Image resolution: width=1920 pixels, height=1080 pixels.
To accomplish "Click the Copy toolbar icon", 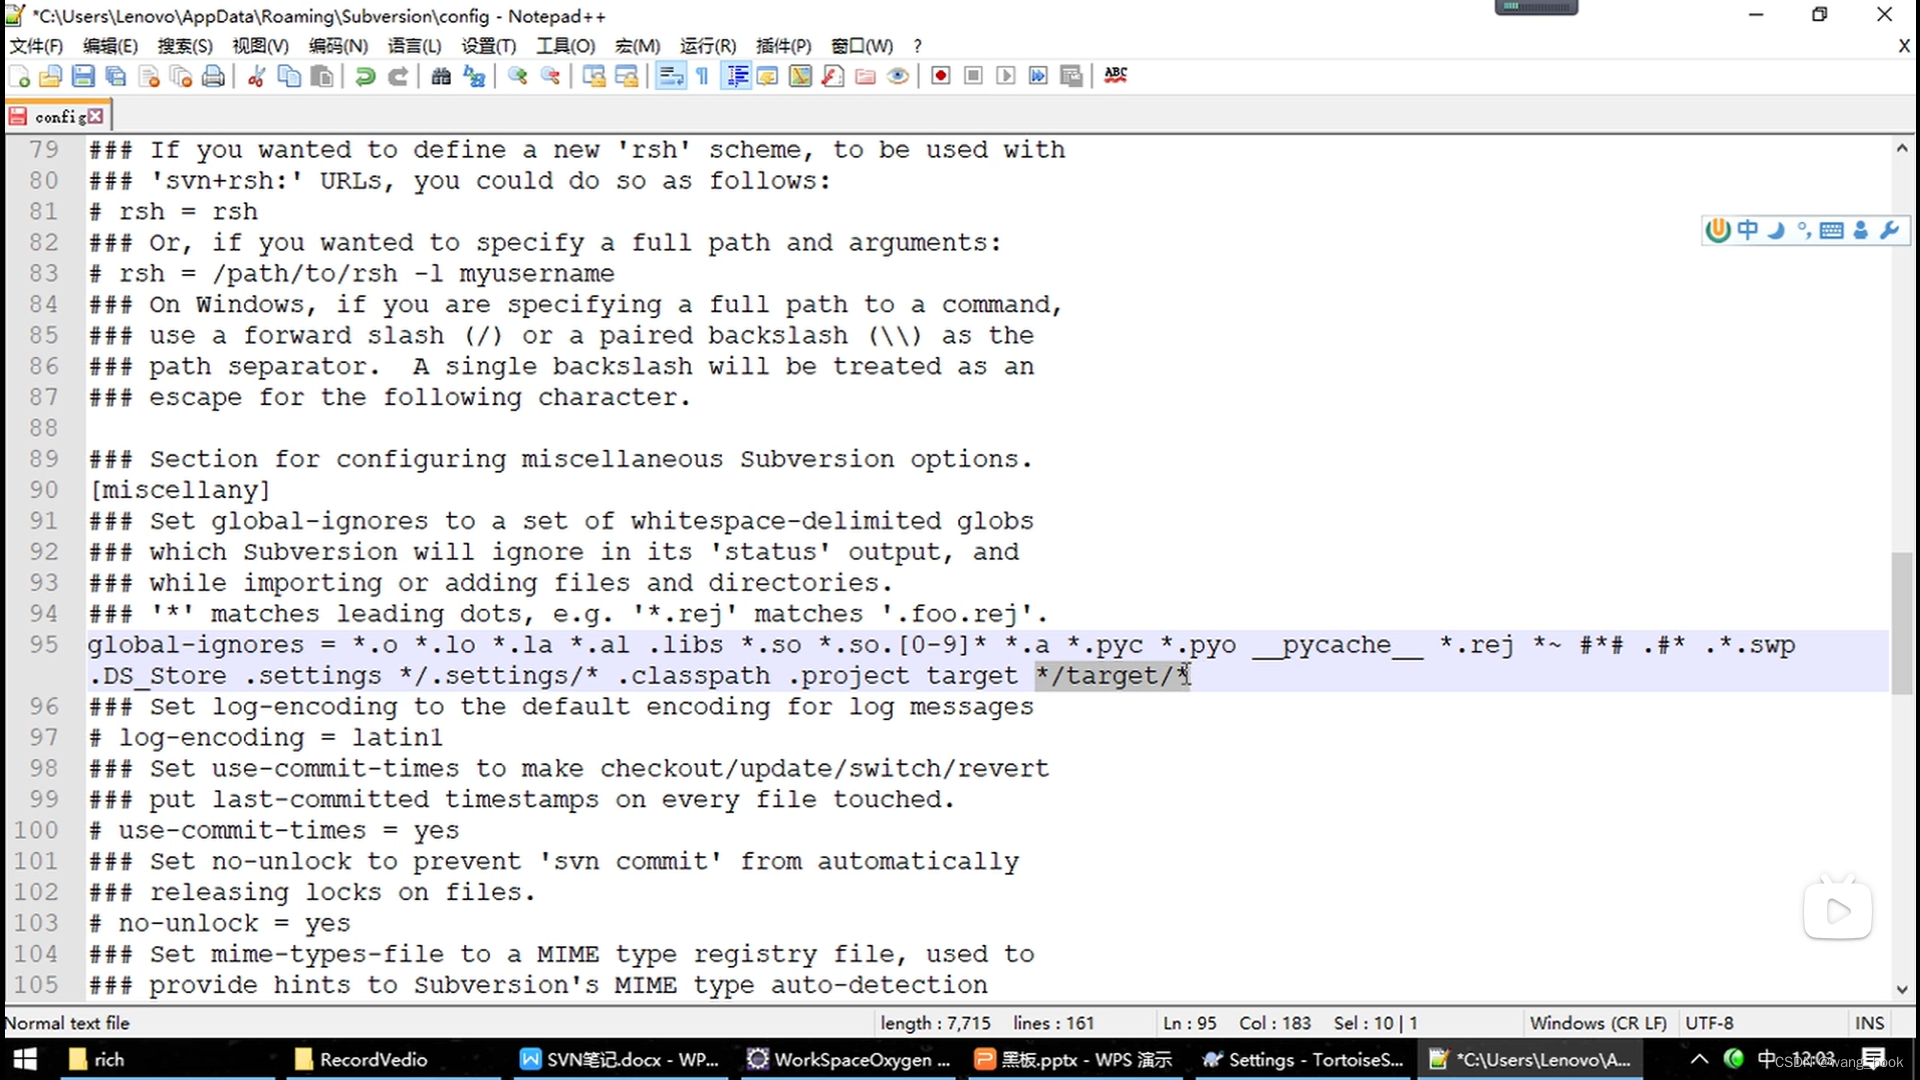I will click(289, 76).
